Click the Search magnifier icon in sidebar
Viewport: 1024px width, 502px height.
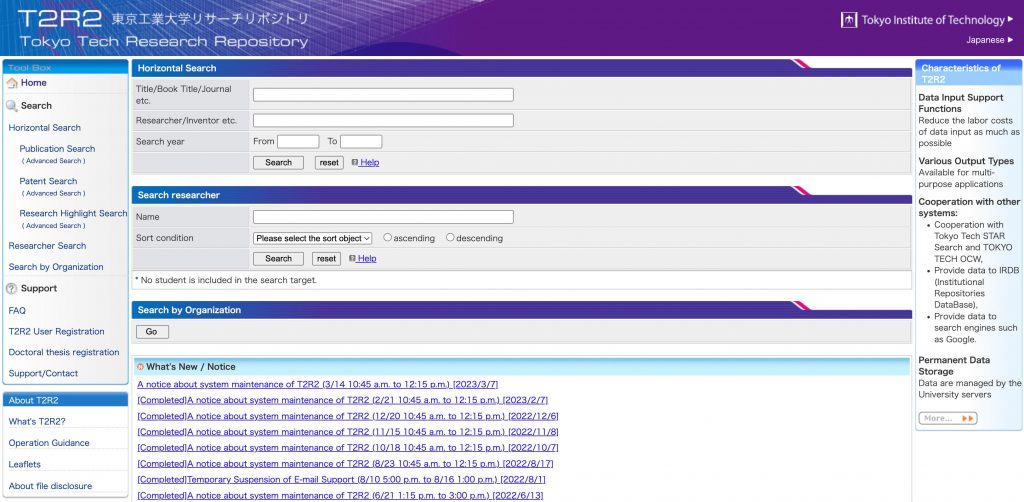point(12,106)
